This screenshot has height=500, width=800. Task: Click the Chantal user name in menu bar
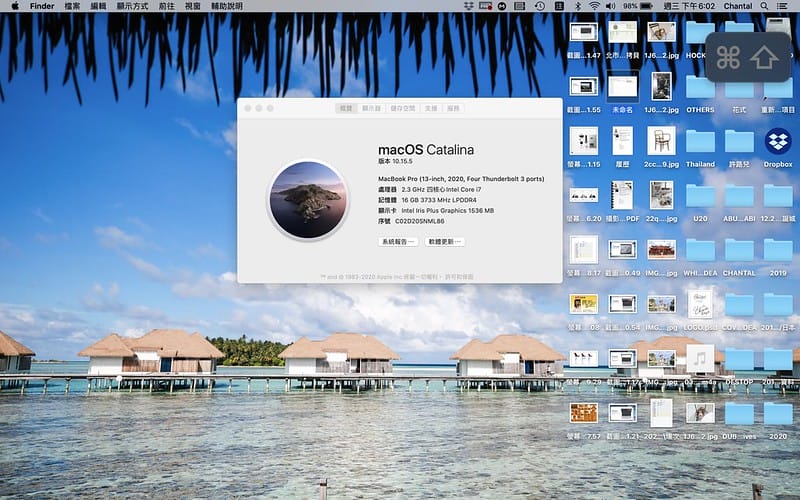tap(738, 6)
